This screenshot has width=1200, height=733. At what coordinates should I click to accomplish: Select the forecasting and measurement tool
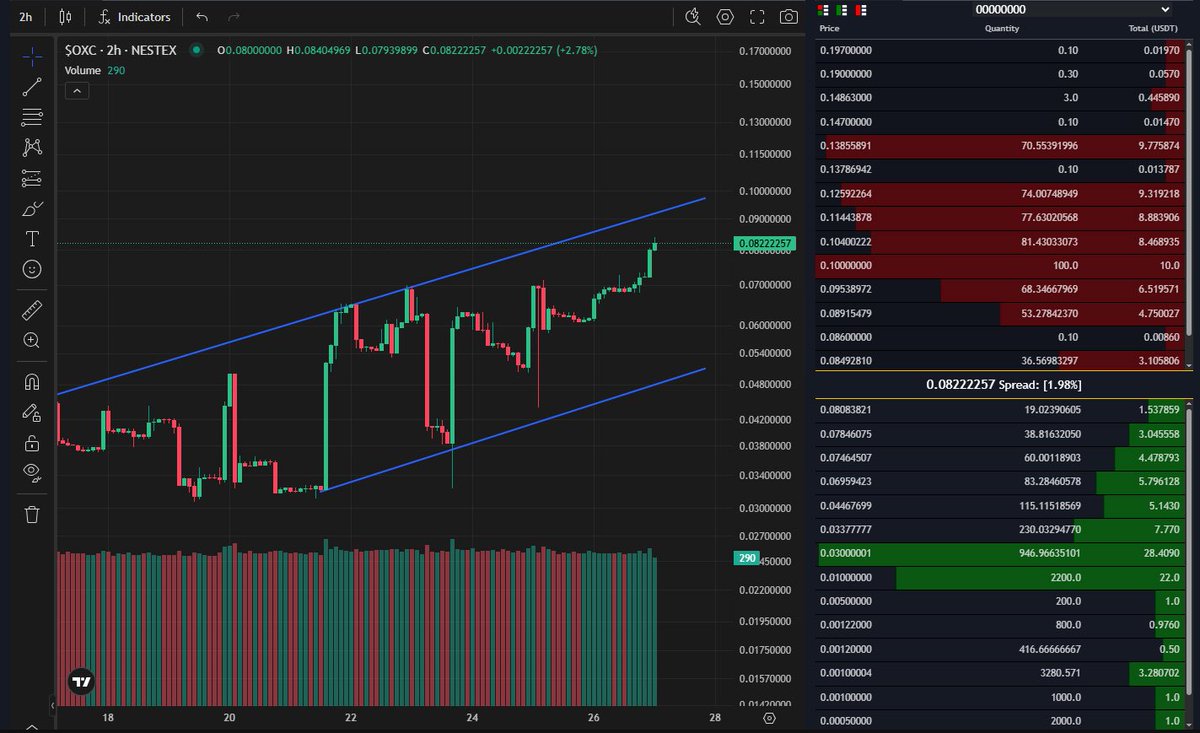(x=32, y=179)
